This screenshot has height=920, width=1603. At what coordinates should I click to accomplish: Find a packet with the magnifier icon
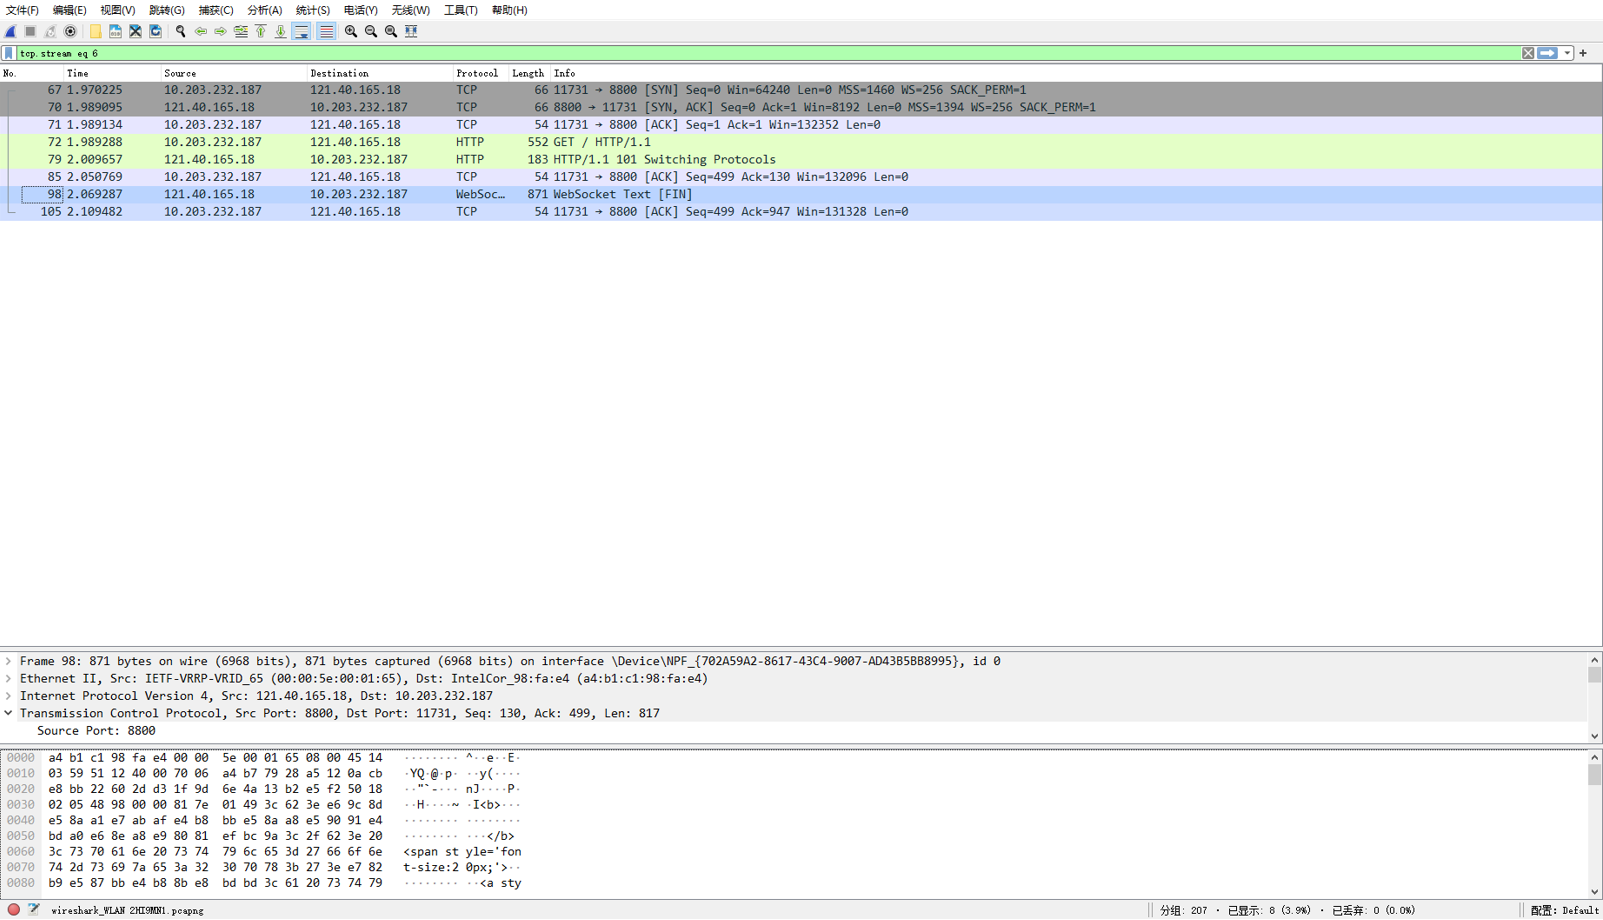pos(181,31)
